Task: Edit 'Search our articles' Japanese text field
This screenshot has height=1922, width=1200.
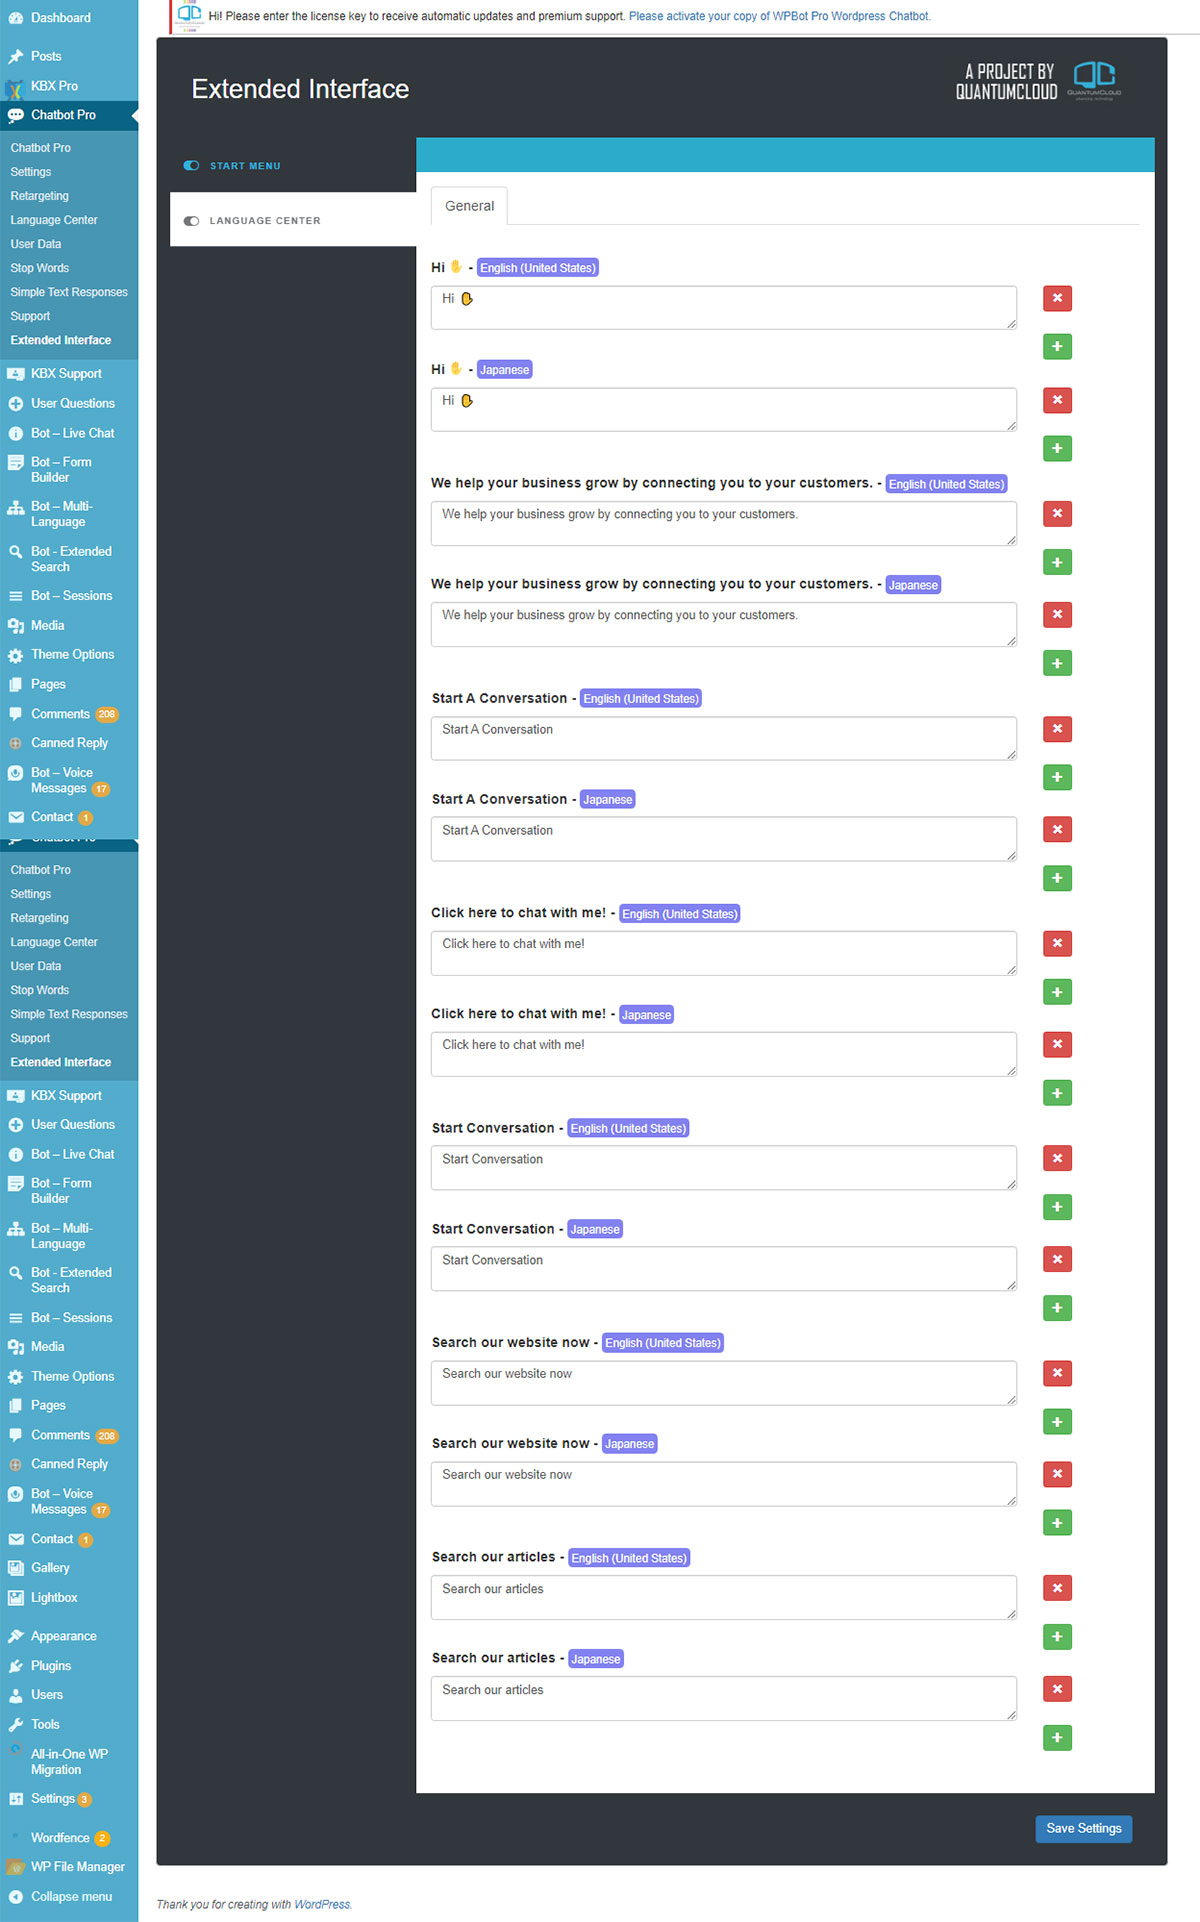Action: 724,1699
